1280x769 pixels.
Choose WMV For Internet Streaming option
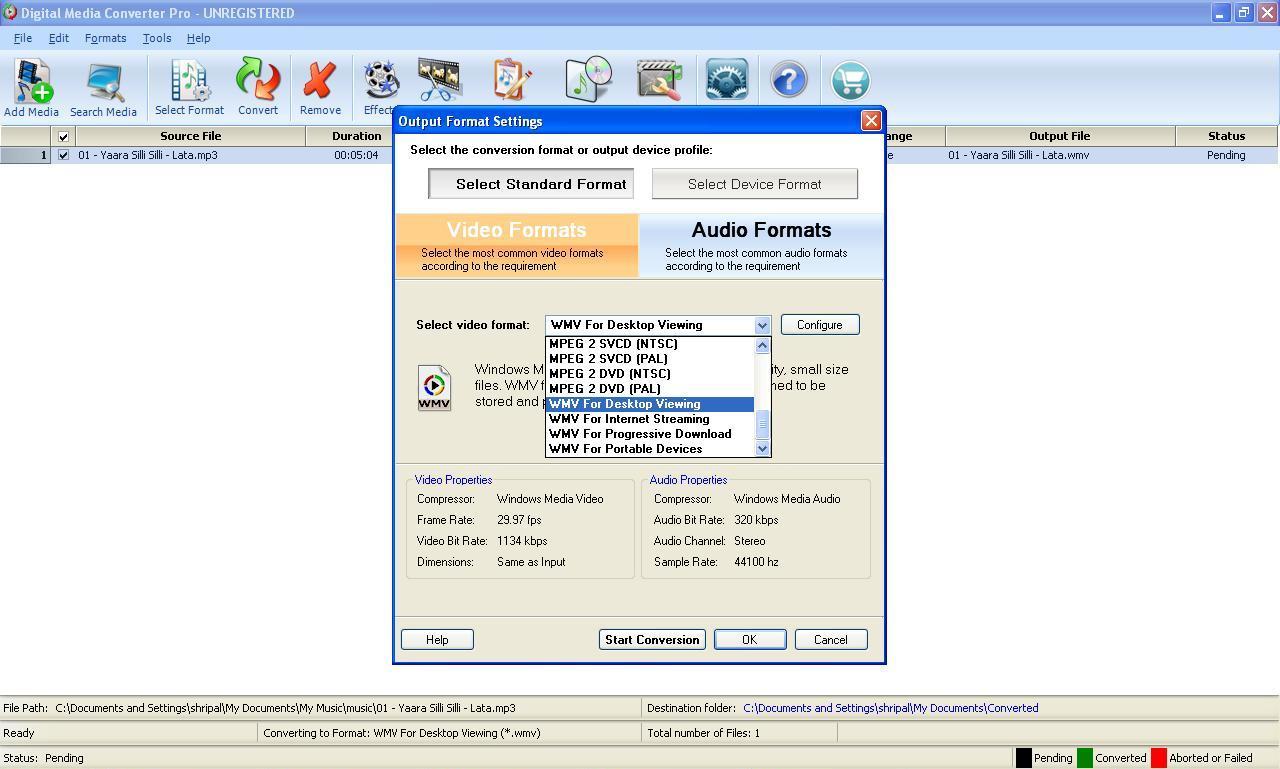coord(650,419)
